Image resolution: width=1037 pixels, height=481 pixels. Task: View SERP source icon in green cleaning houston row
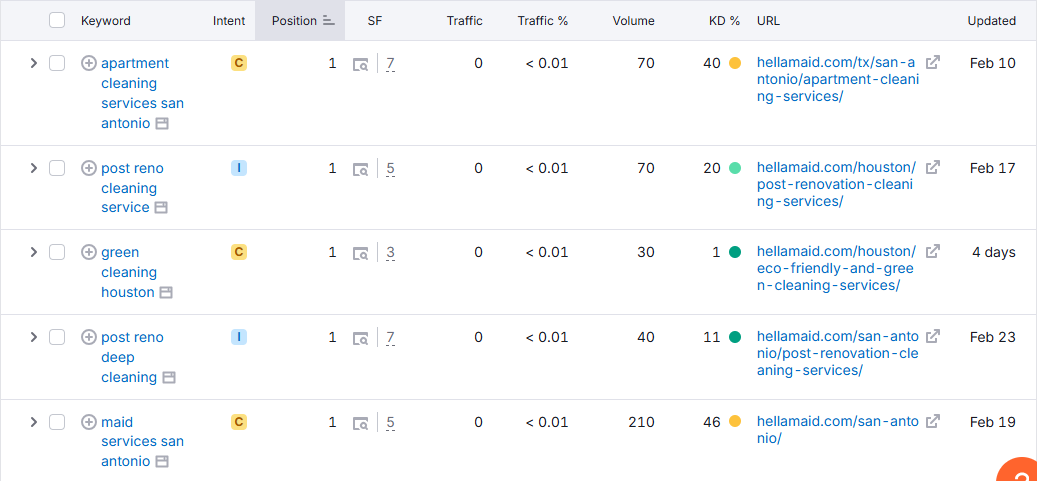[360, 253]
